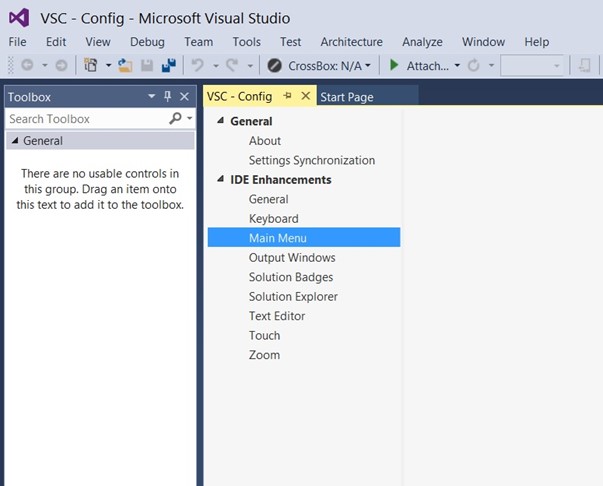The height and width of the screenshot is (486, 603).
Task: Open the Window menu
Action: (483, 42)
